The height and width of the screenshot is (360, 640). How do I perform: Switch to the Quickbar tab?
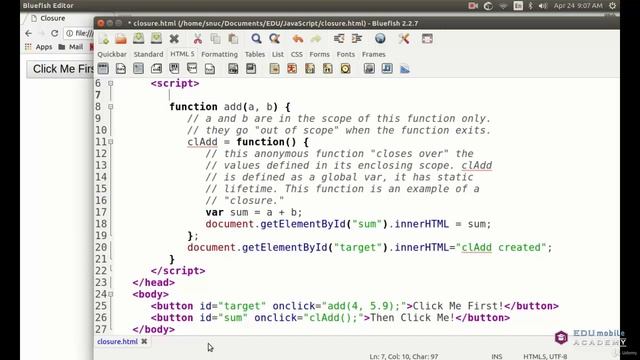(x=112, y=54)
